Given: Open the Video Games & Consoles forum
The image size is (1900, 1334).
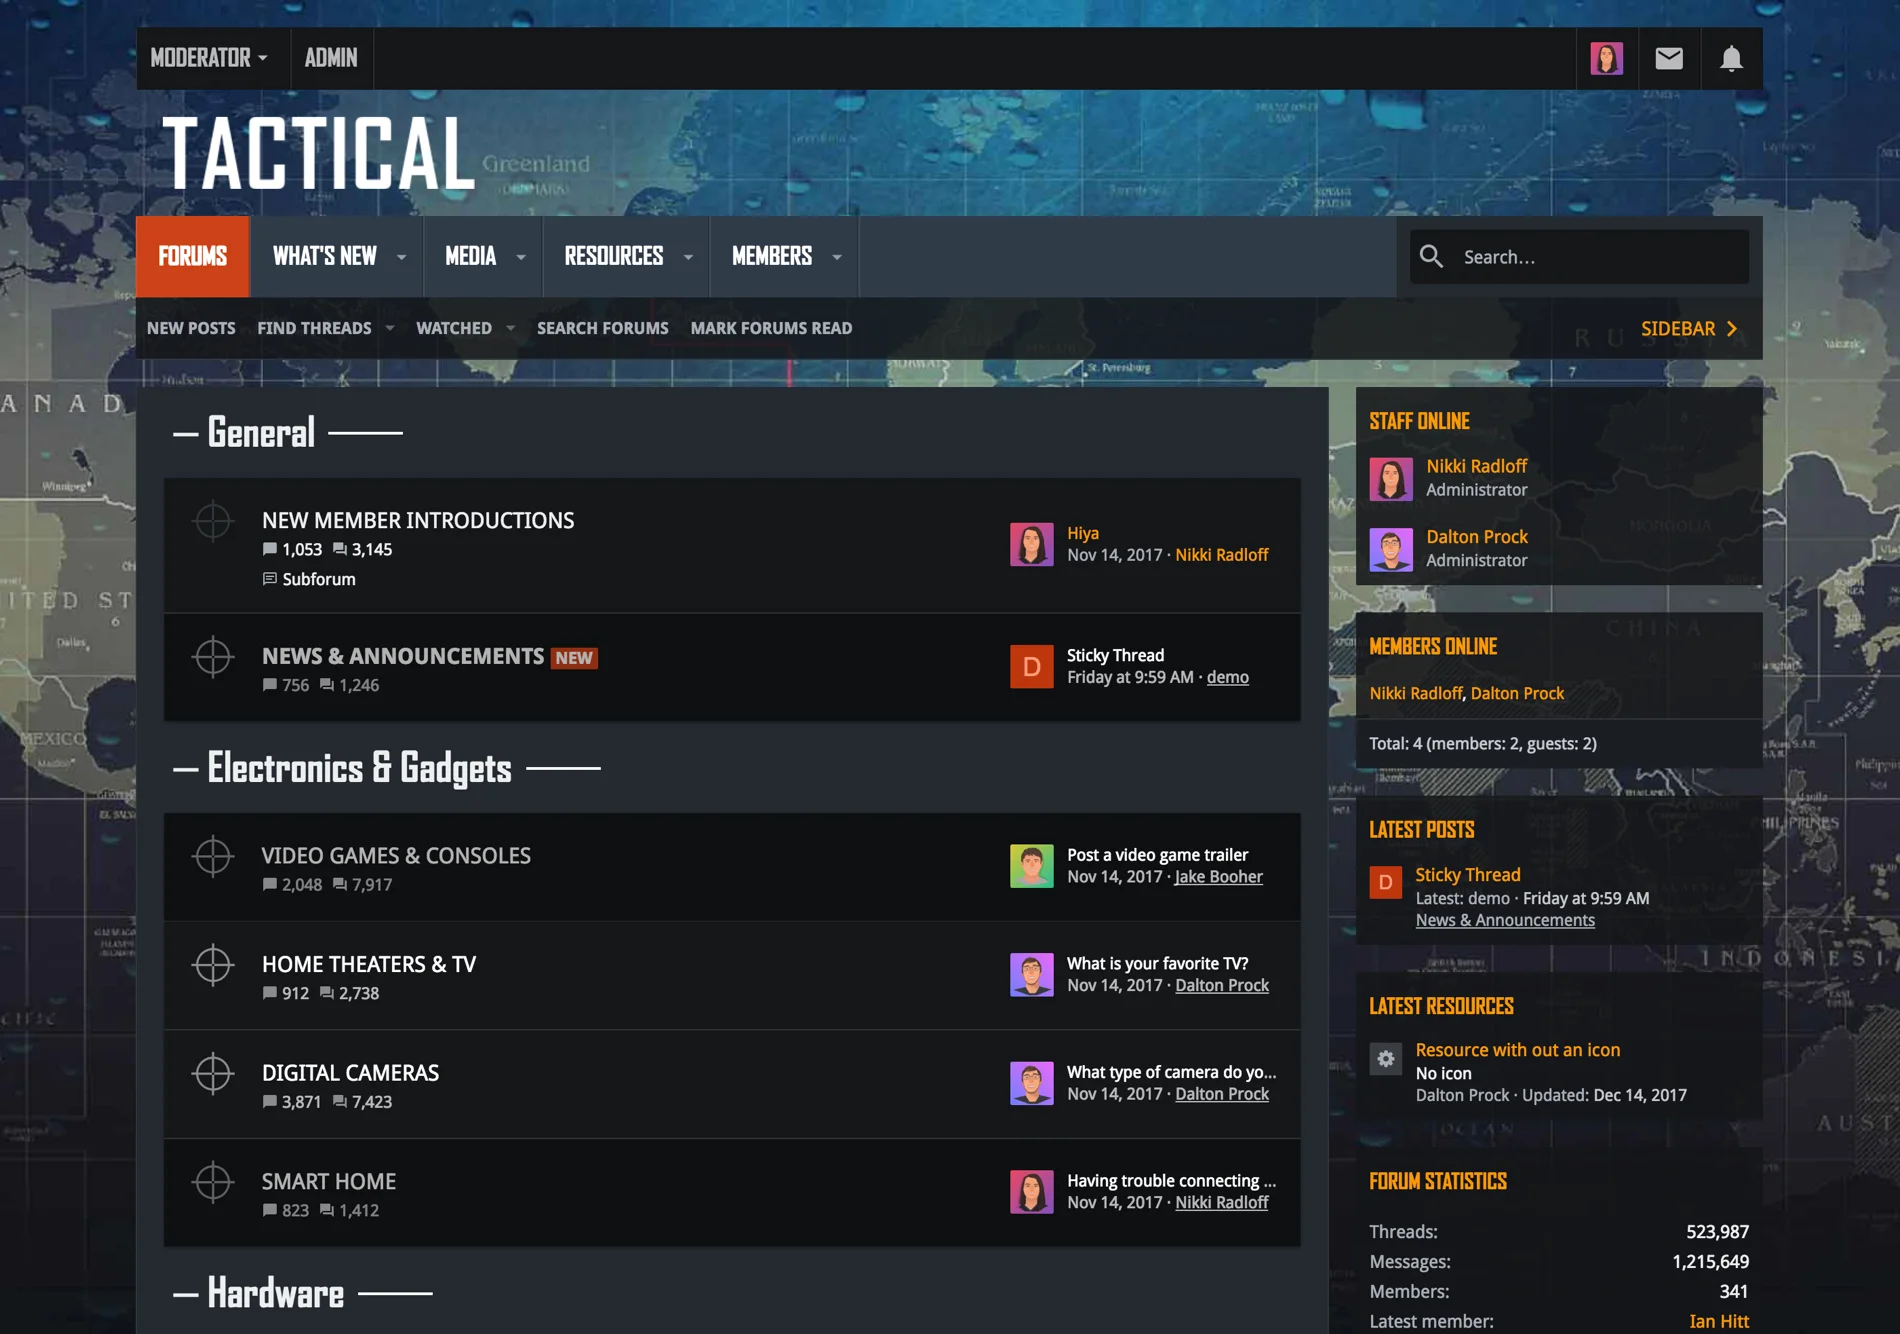Looking at the screenshot, I should pos(396,856).
